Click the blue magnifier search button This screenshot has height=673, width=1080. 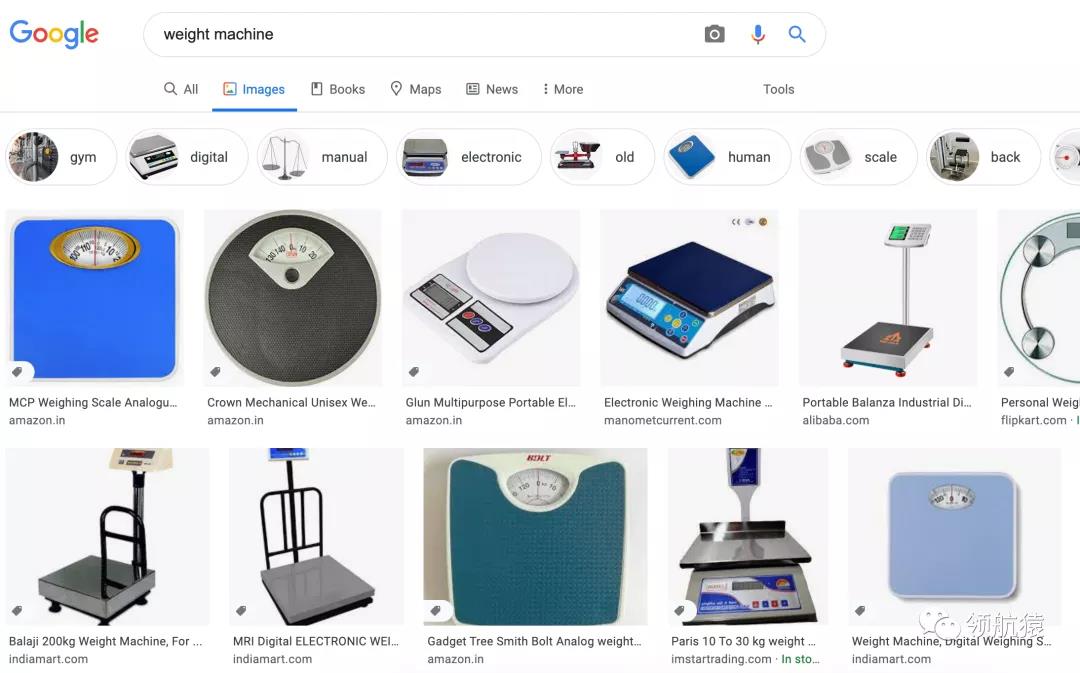(797, 34)
